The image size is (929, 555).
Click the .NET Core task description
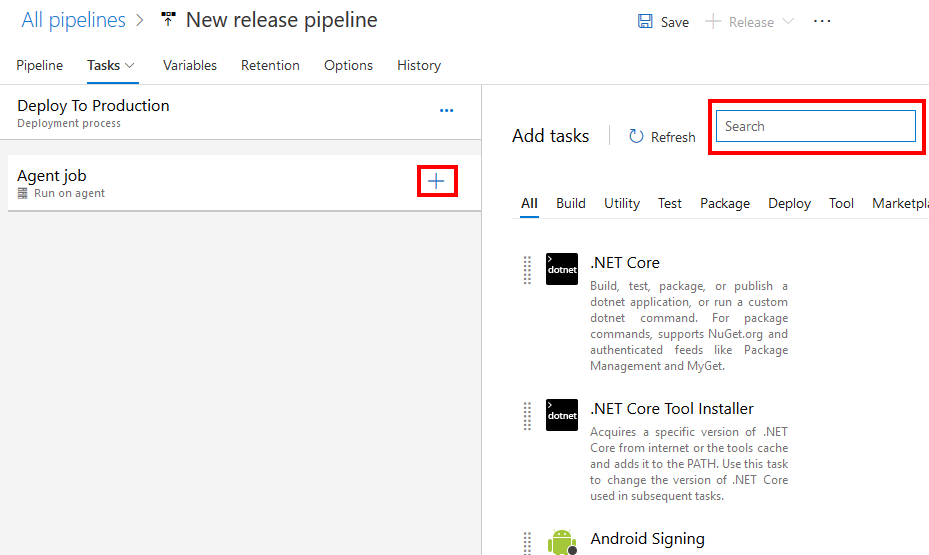click(x=689, y=326)
